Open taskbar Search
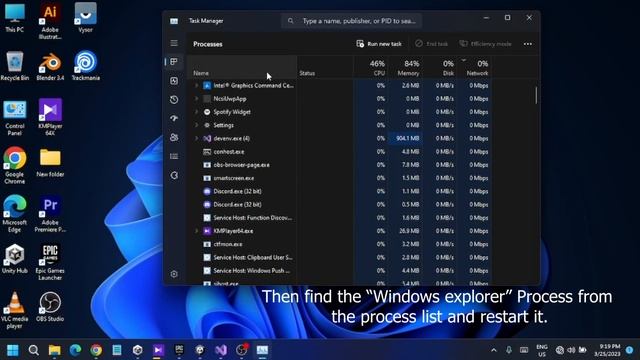640x360 pixels. (33, 350)
